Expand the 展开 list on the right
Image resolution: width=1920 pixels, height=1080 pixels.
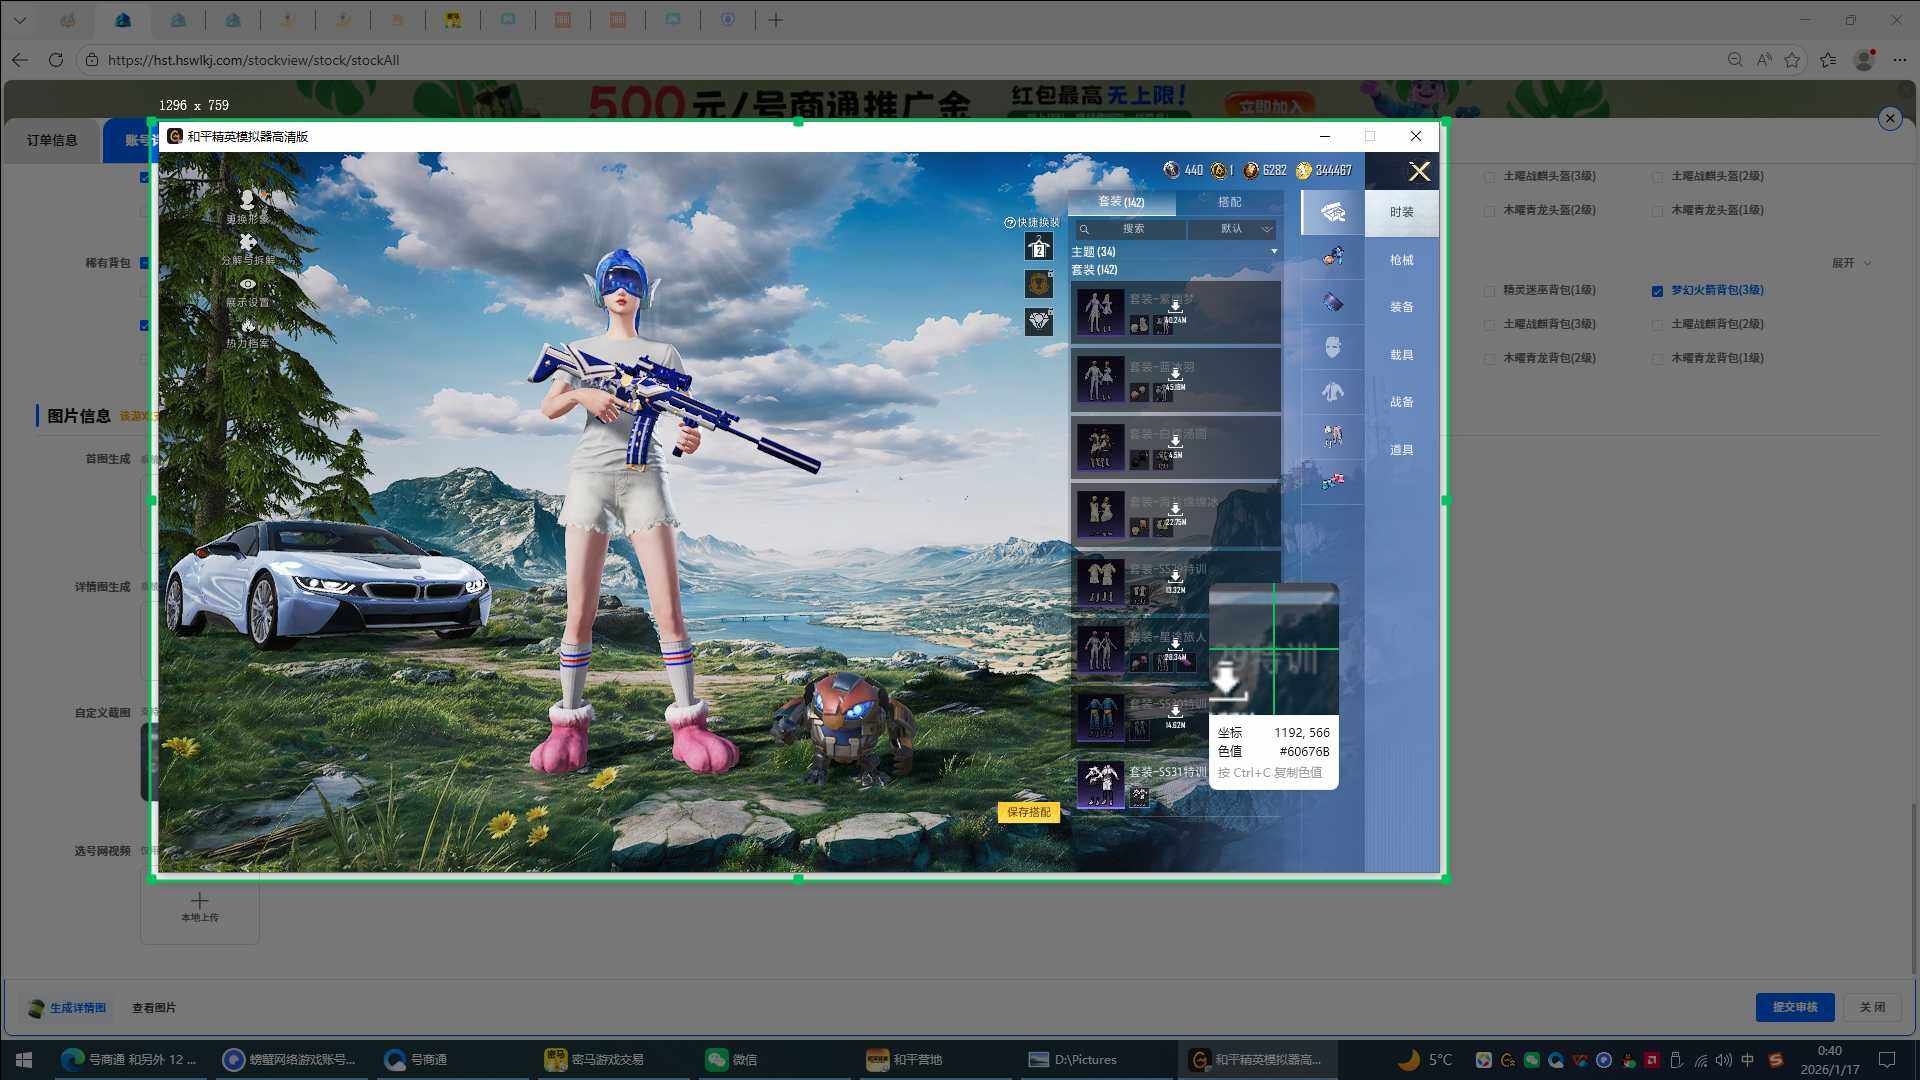point(1850,263)
